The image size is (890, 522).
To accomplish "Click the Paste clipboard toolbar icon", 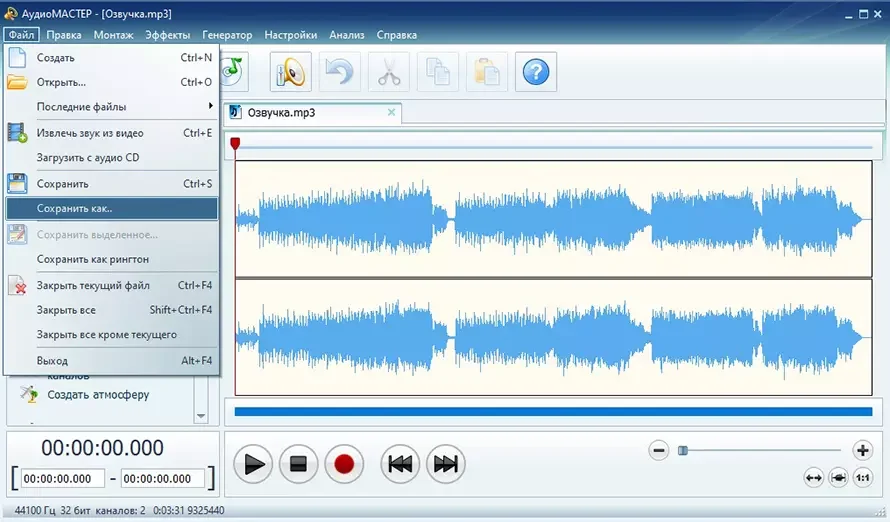I will [x=486, y=71].
